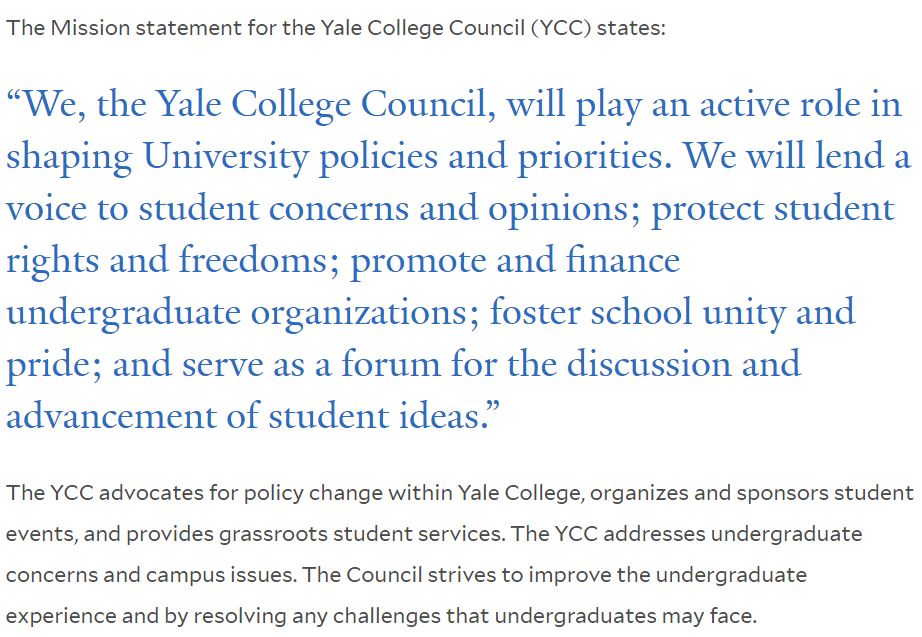This screenshot has height=637, width=922.
Task: Click the word "forum" in the blue quote
Action: [x=391, y=363]
